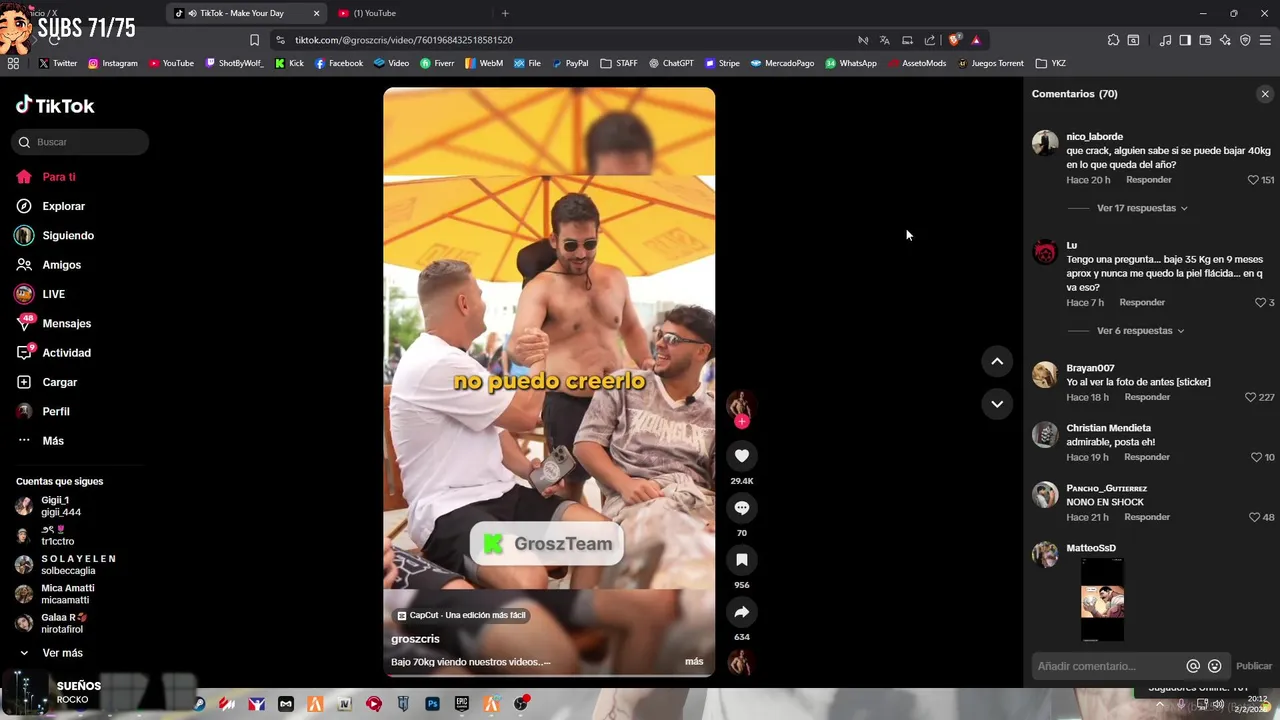Image resolution: width=1280 pixels, height=720 pixels.
Task: Open the WhatsApp bookmark
Action: [x=851, y=63]
